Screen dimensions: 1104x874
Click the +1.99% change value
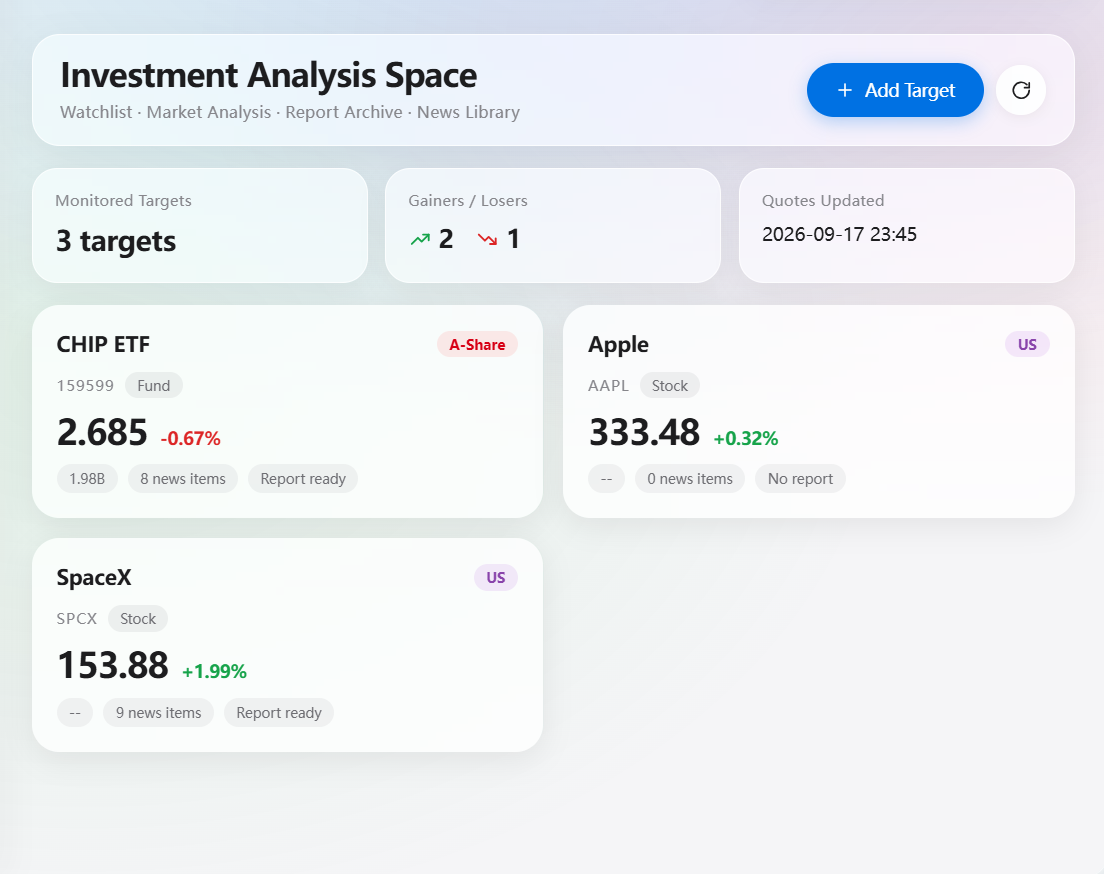214,671
